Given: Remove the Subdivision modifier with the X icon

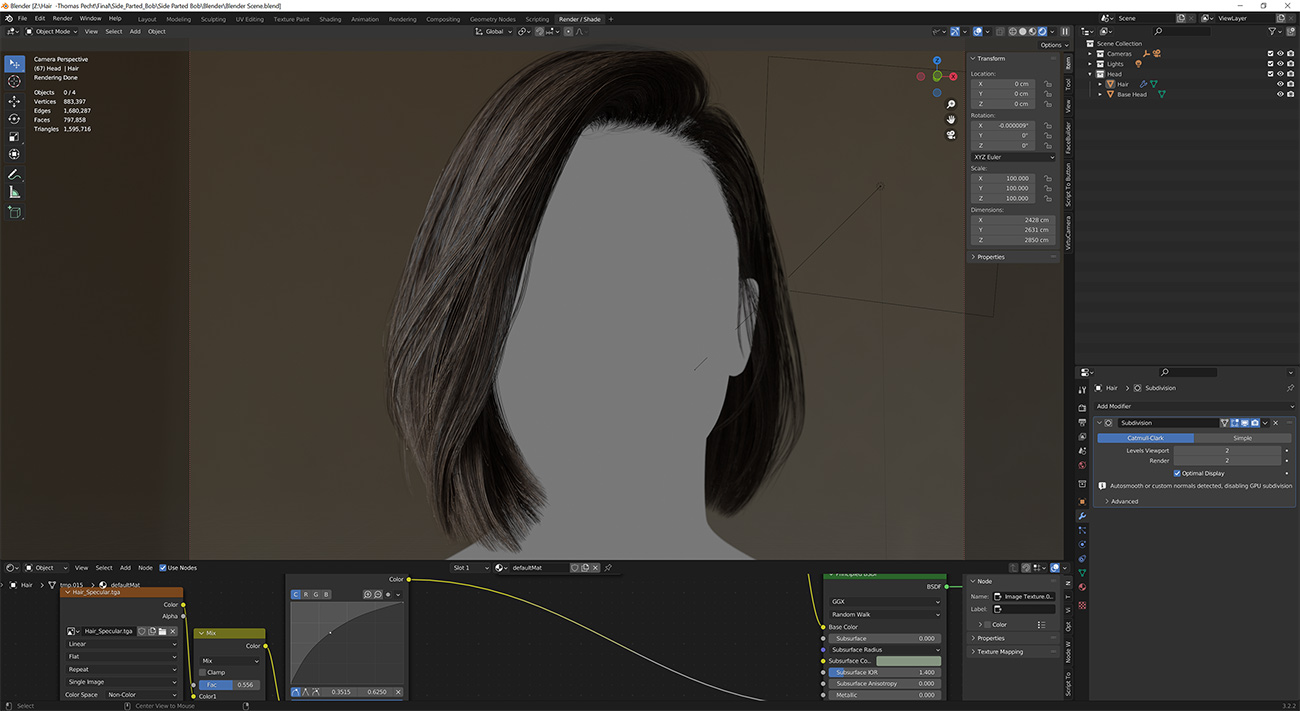Looking at the screenshot, I should [x=1275, y=423].
